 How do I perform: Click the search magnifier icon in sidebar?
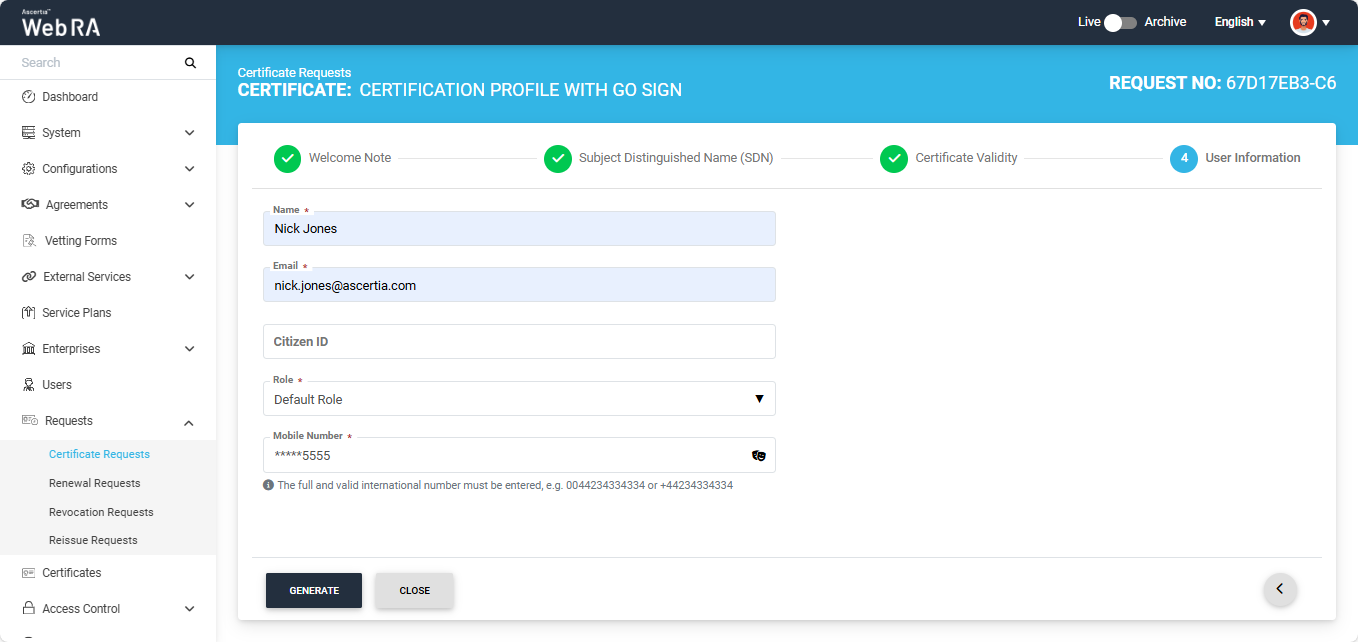190,63
